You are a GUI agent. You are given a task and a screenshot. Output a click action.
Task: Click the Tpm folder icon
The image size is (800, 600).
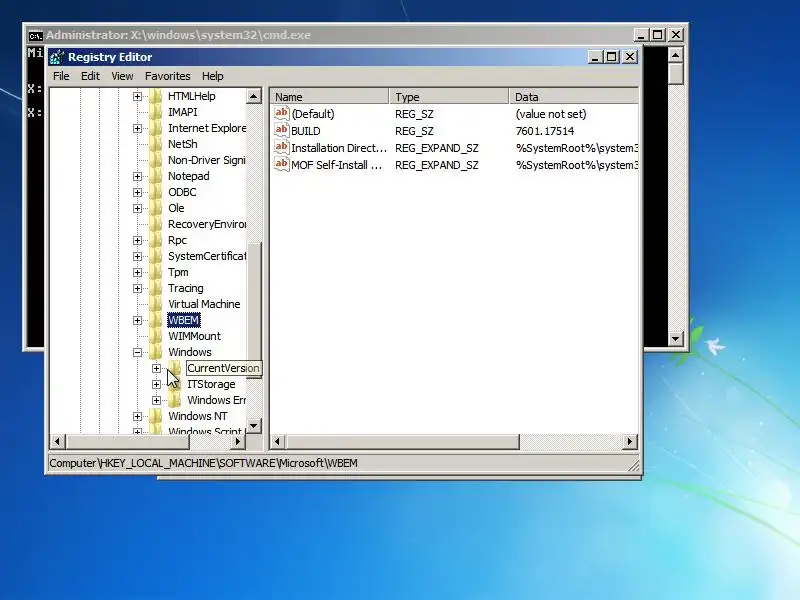156,272
